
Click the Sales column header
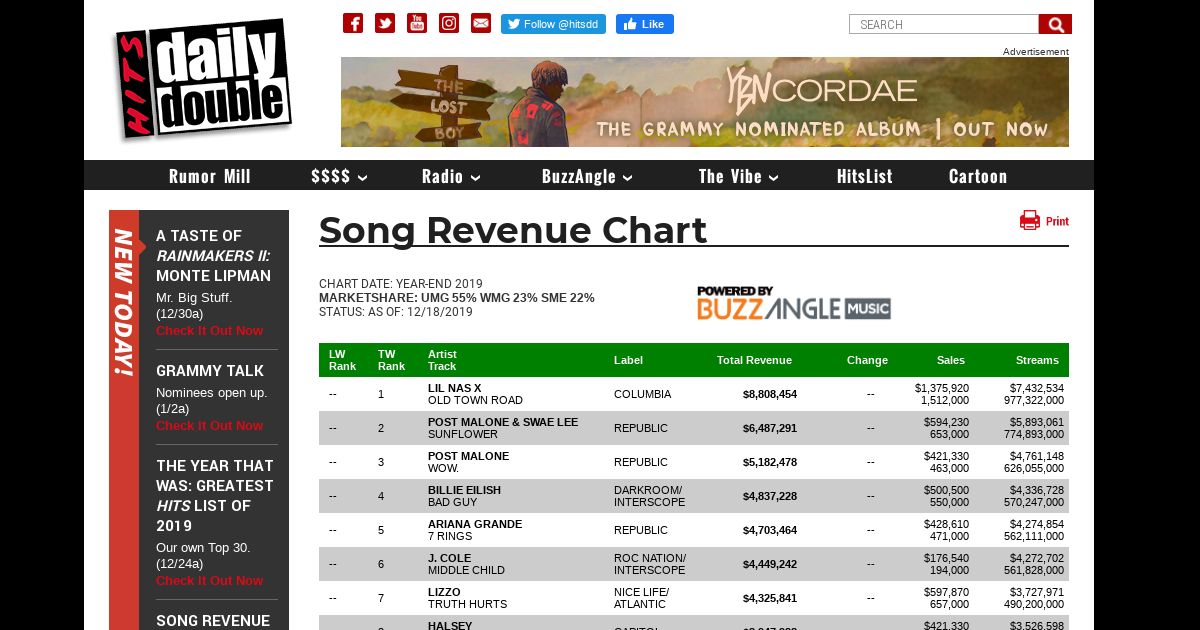951,360
